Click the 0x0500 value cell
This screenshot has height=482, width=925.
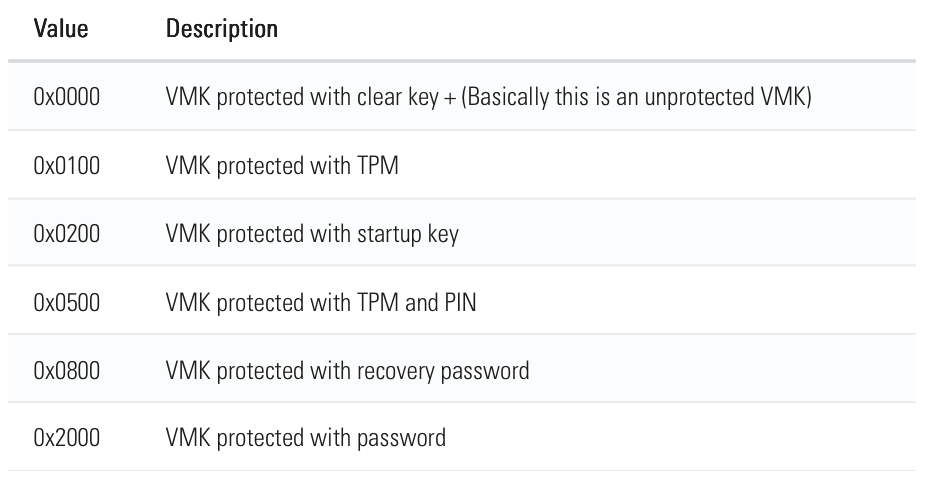pyautogui.click(x=67, y=302)
